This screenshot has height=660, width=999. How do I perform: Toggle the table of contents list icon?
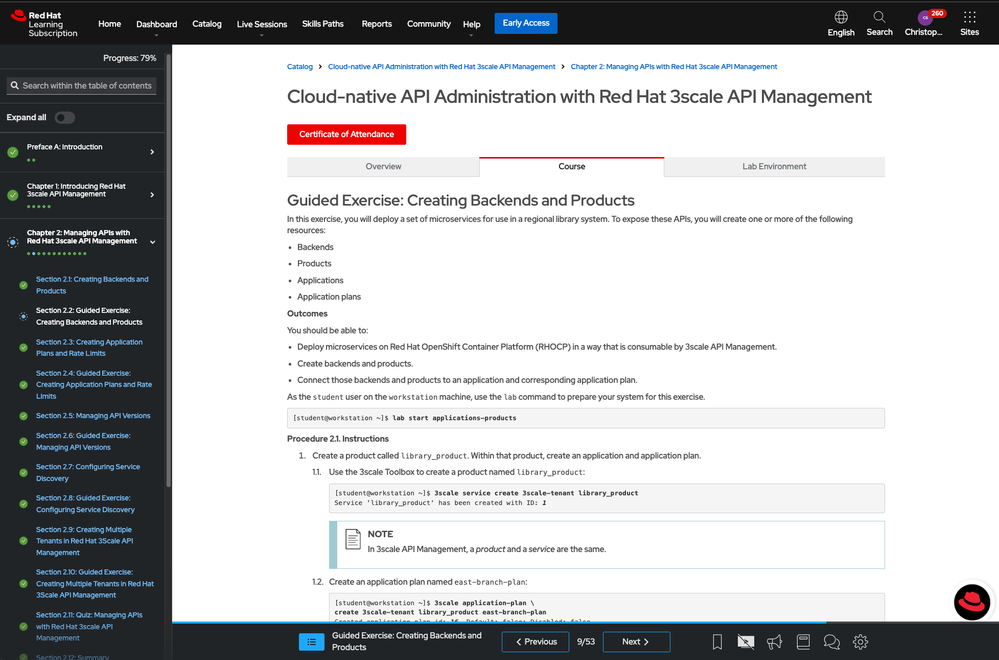tap(311, 642)
